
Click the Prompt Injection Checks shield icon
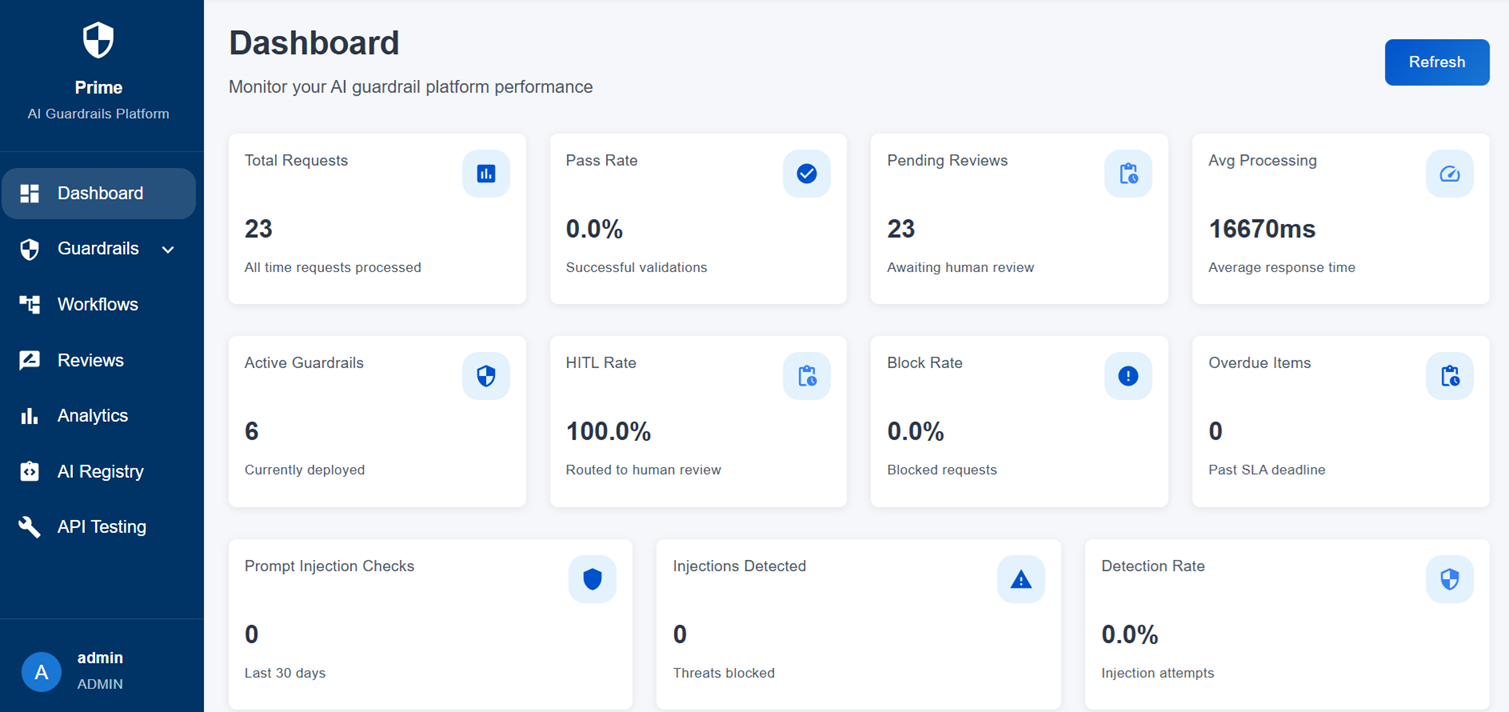click(592, 579)
